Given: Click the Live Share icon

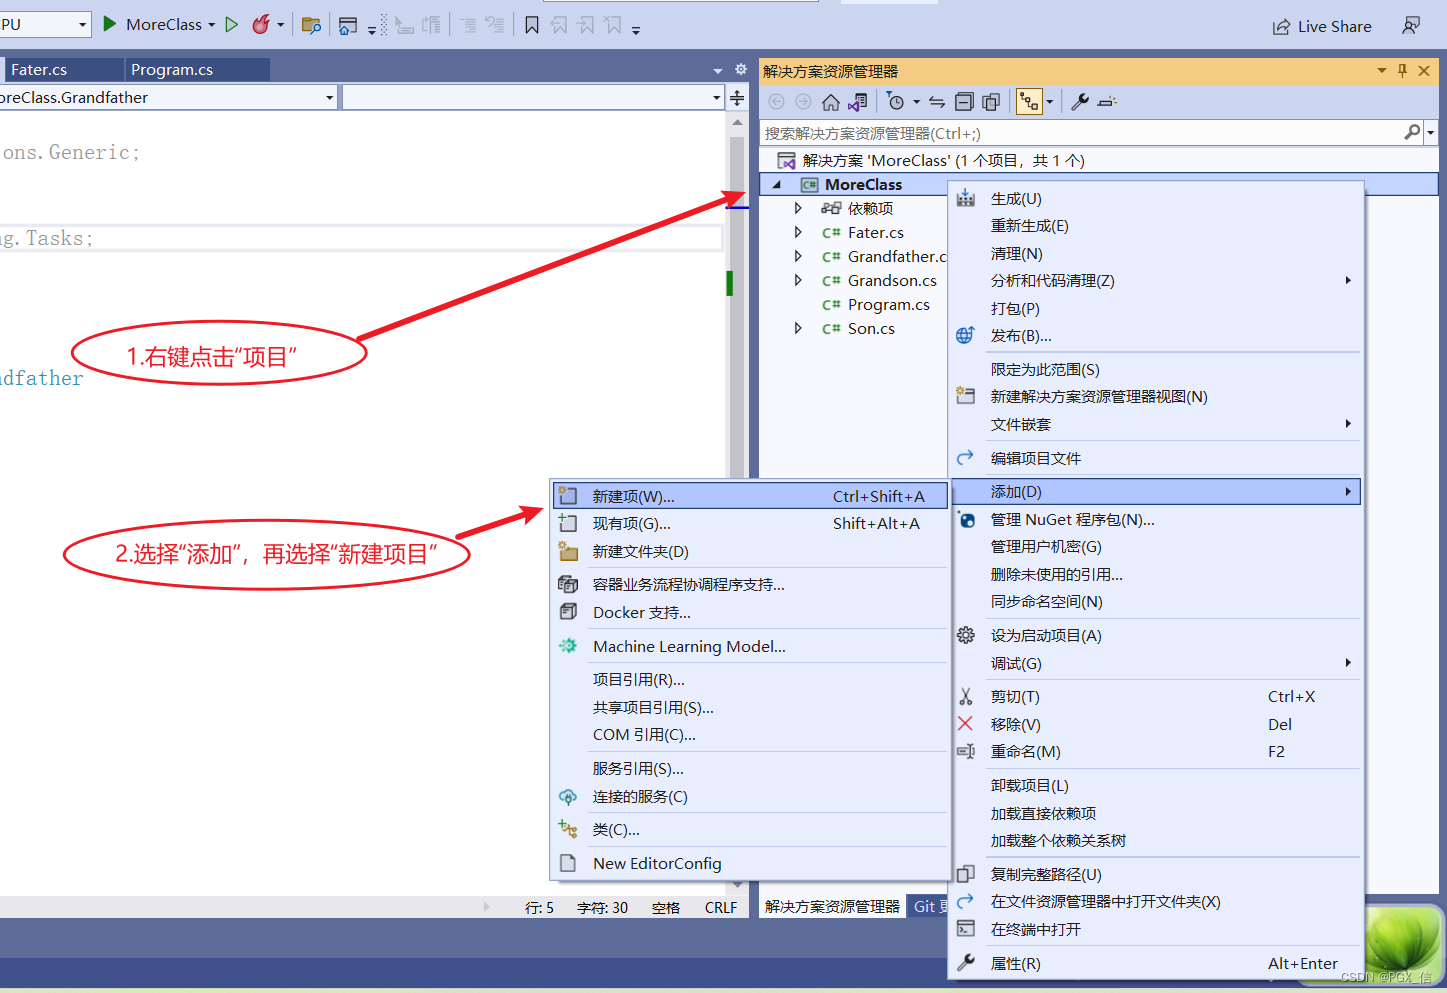Looking at the screenshot, I should click(x=1281, y=26).
